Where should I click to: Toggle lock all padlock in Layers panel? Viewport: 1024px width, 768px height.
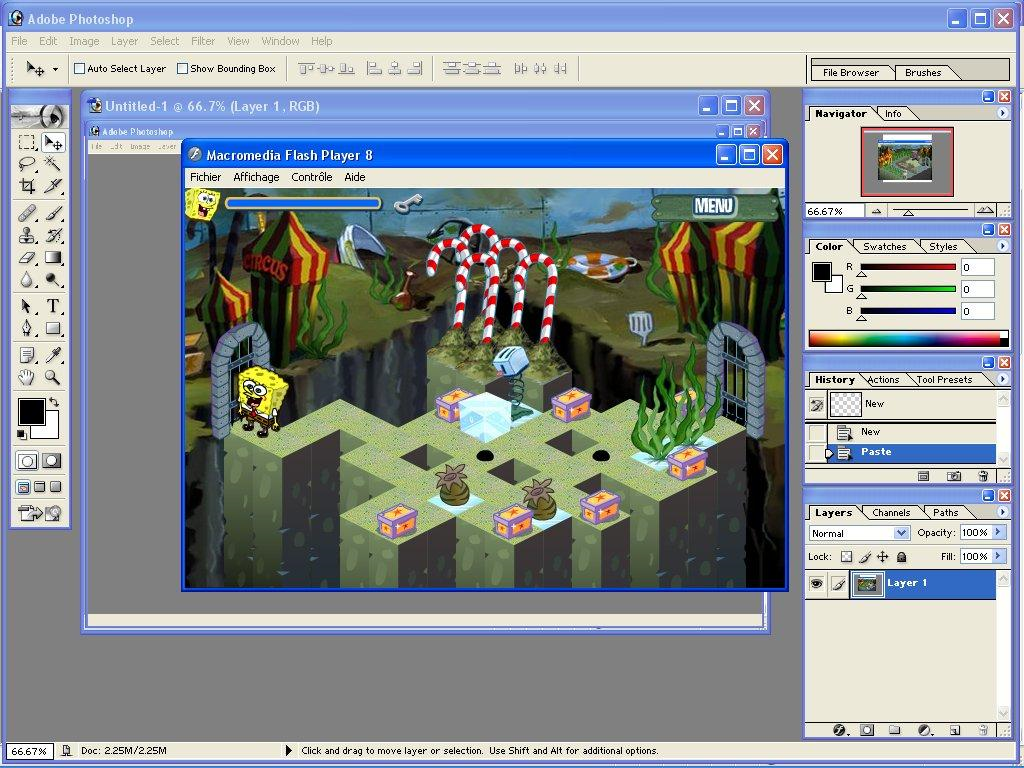[901, 557]
